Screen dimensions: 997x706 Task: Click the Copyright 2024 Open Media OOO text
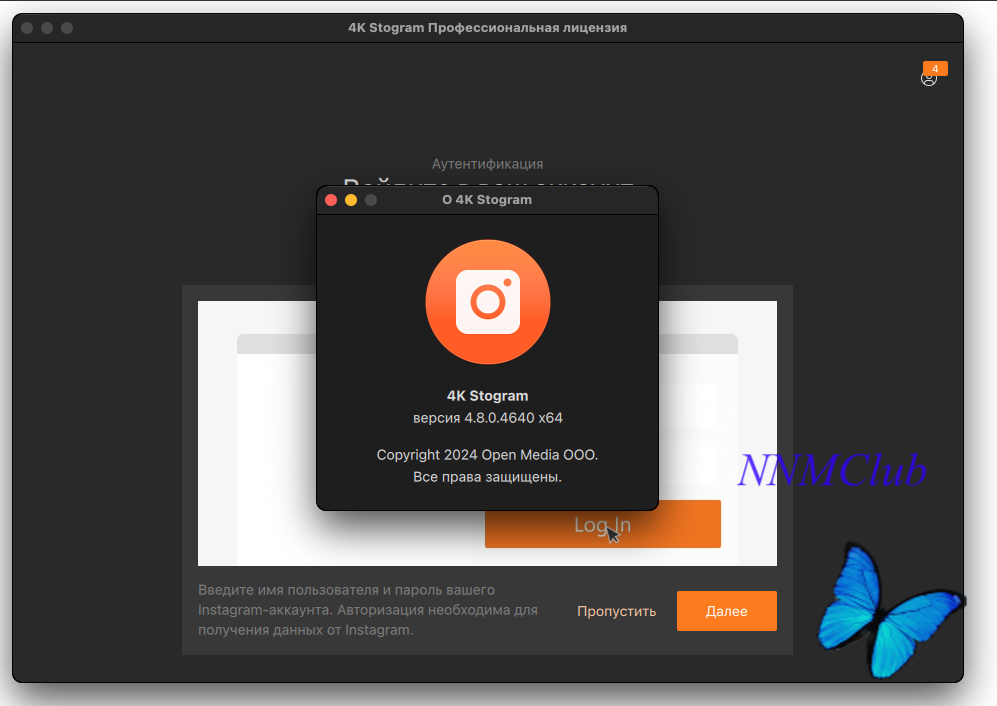488,455
